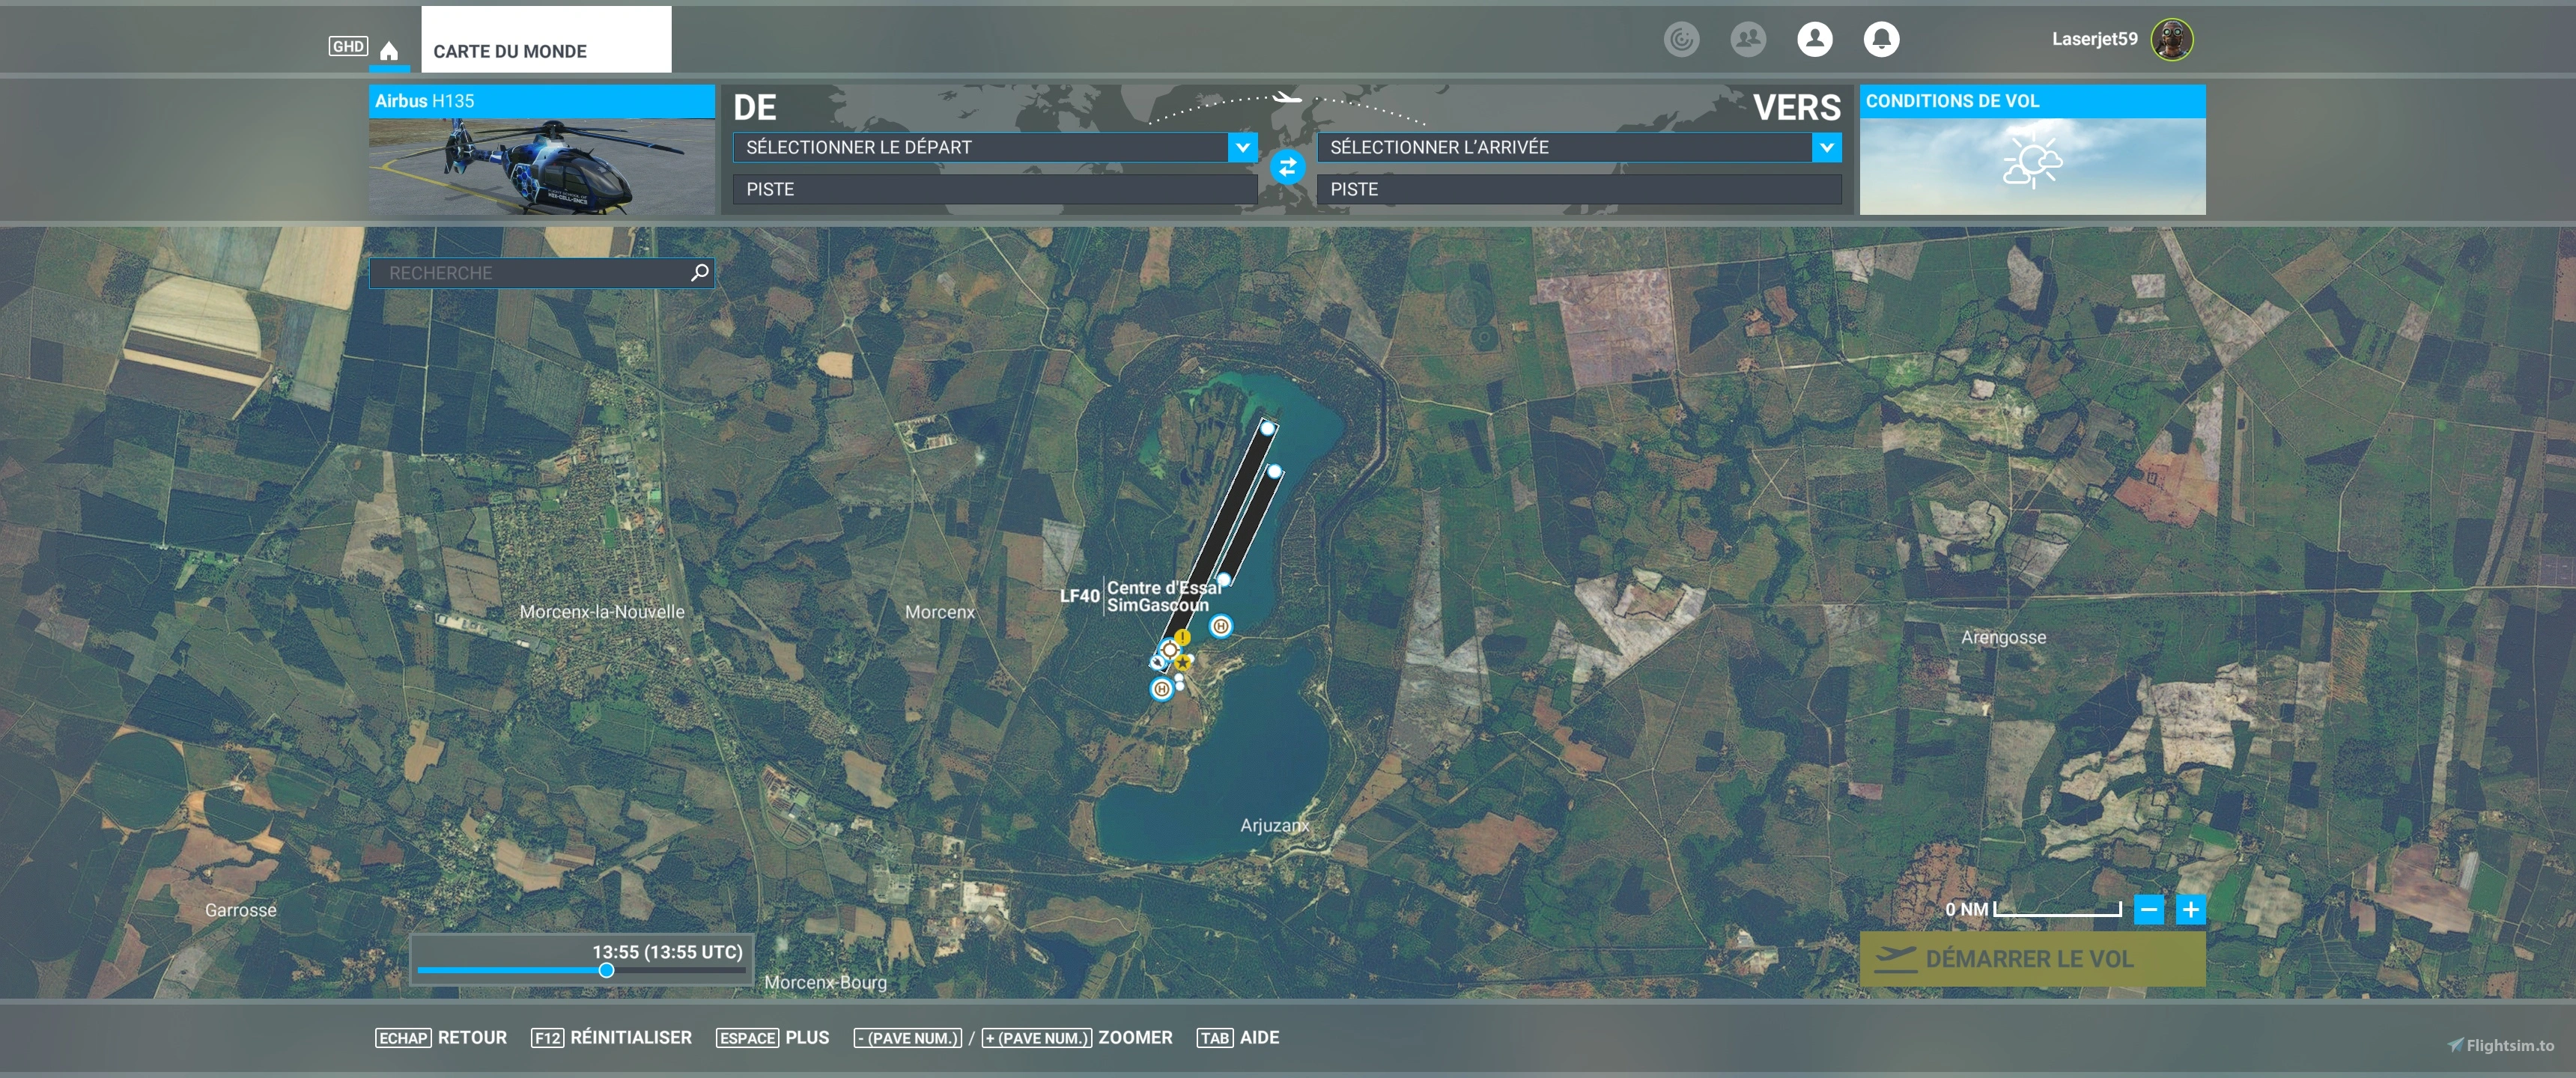
Task: Open the notifications bell icon
Action: pos(1881,39)
